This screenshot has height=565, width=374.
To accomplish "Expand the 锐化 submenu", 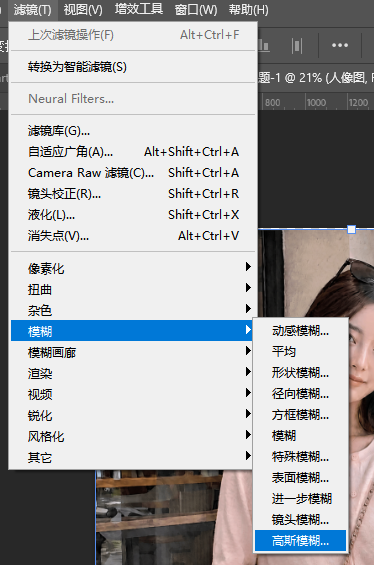I will pos(133,415).
